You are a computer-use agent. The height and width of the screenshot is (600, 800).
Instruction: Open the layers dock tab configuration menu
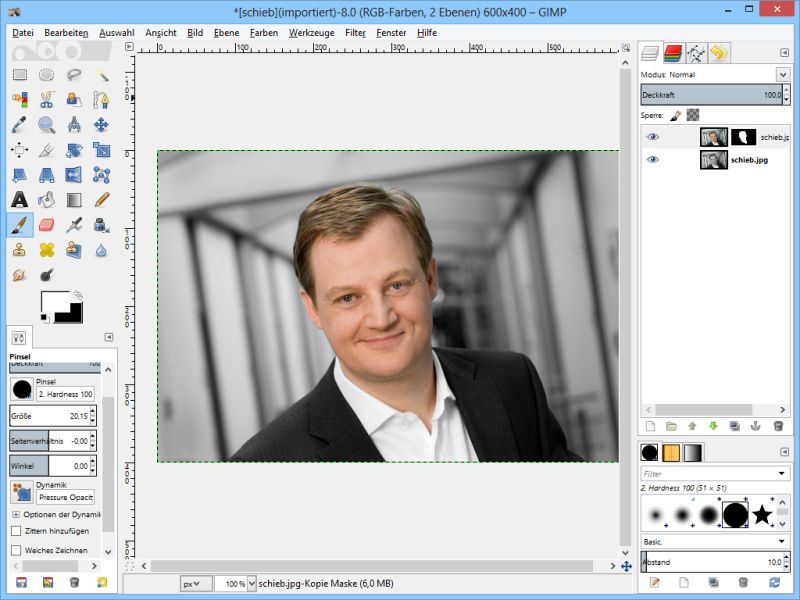785,53
